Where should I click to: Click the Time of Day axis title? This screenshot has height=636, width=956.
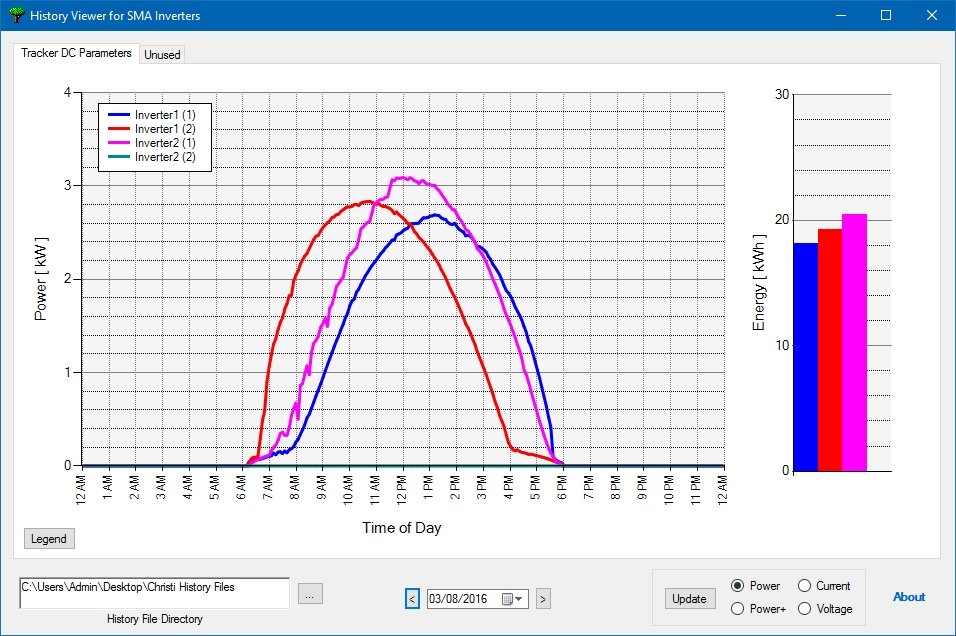click(x=402, y=527)
